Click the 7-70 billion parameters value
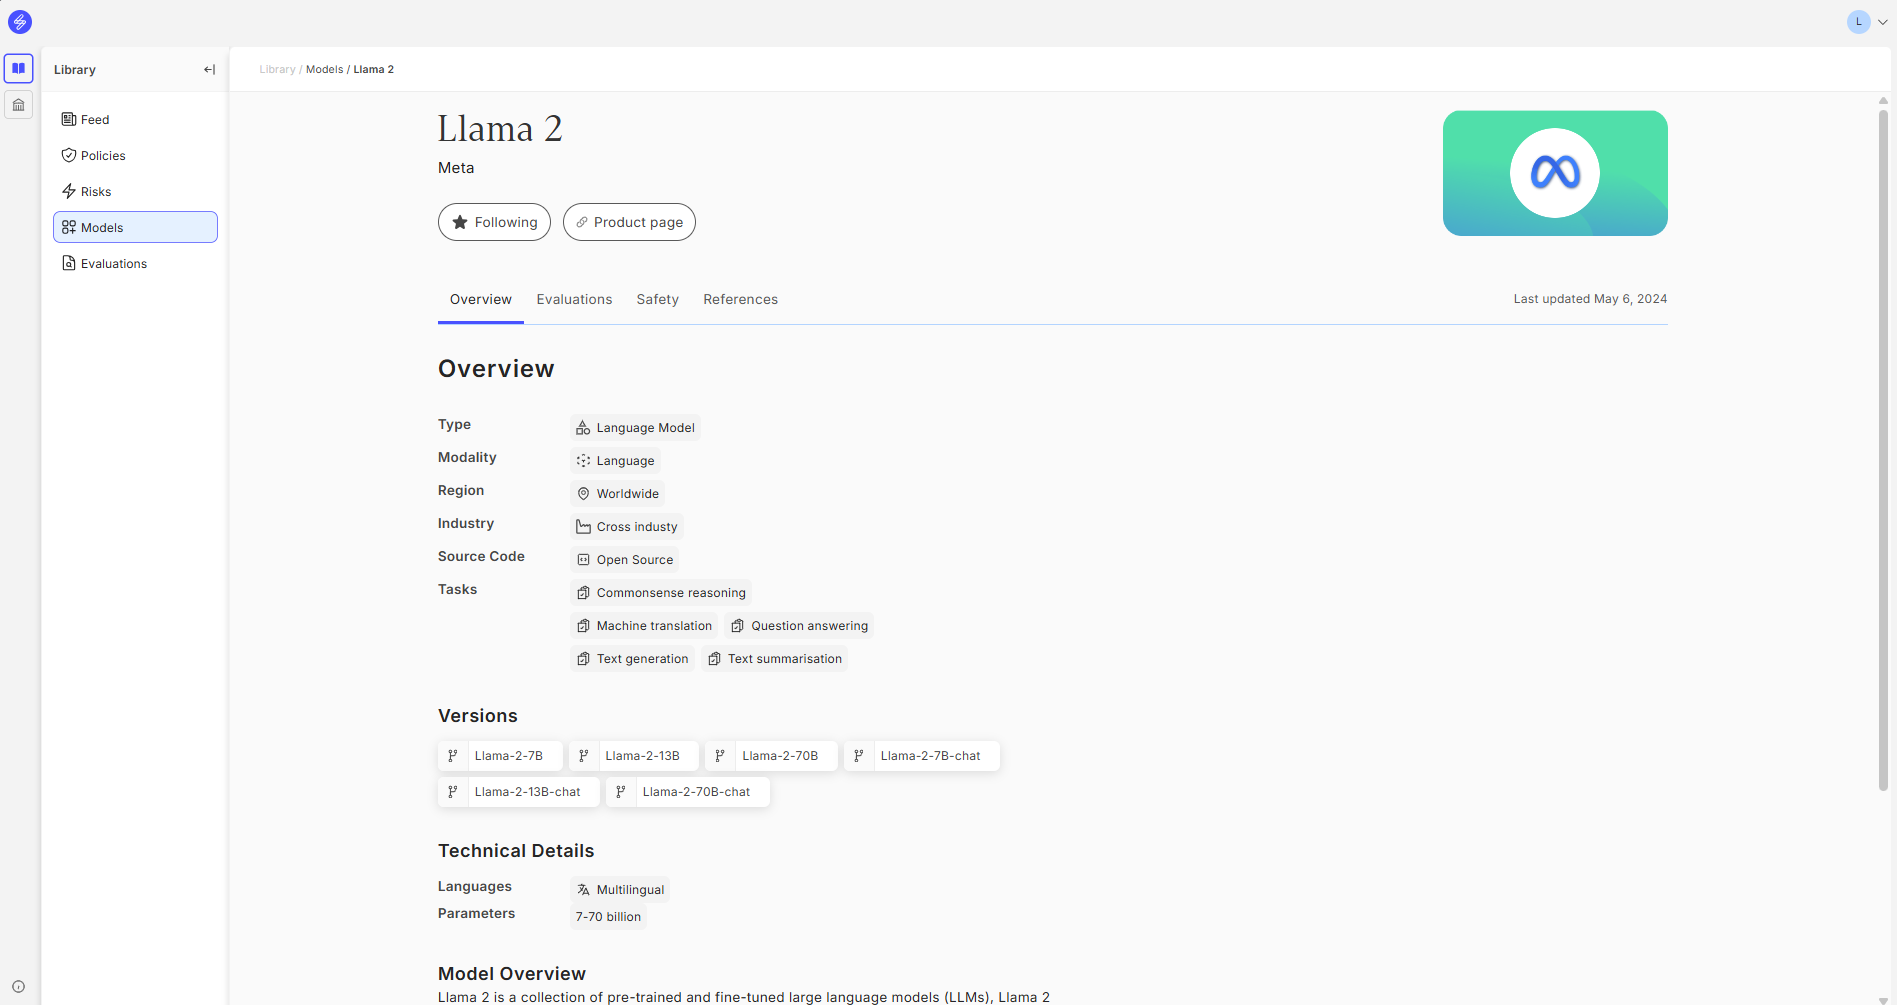The image size is (1897, 1005). click(608, 917)
